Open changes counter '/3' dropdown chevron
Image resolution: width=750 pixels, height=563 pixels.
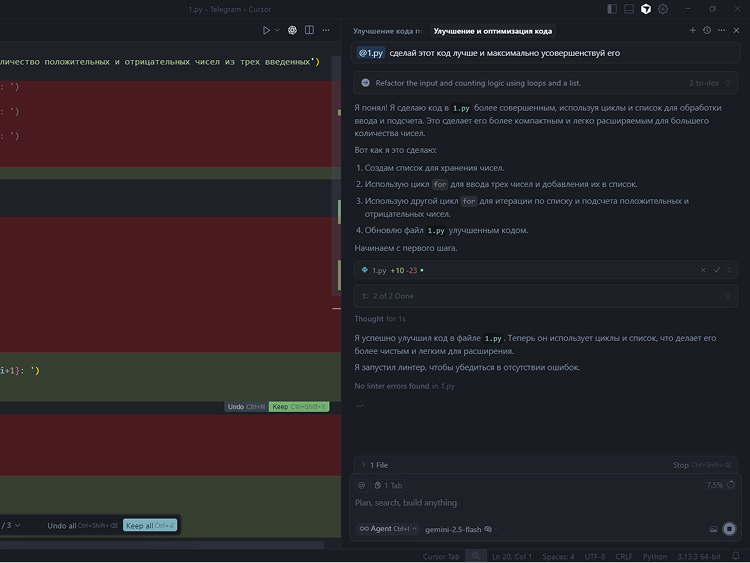click(18, 525)
